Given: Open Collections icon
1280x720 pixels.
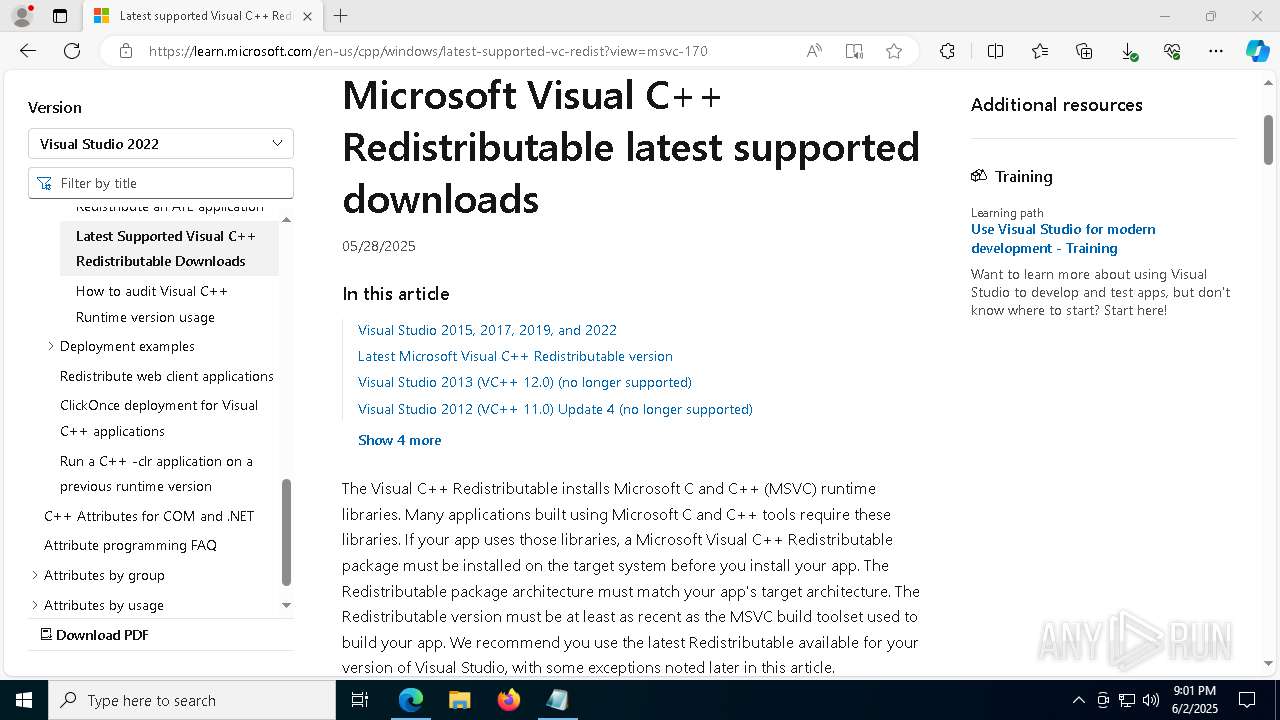Looking at the screenshot, I should pyautogui.click(x=1084, y=51).
